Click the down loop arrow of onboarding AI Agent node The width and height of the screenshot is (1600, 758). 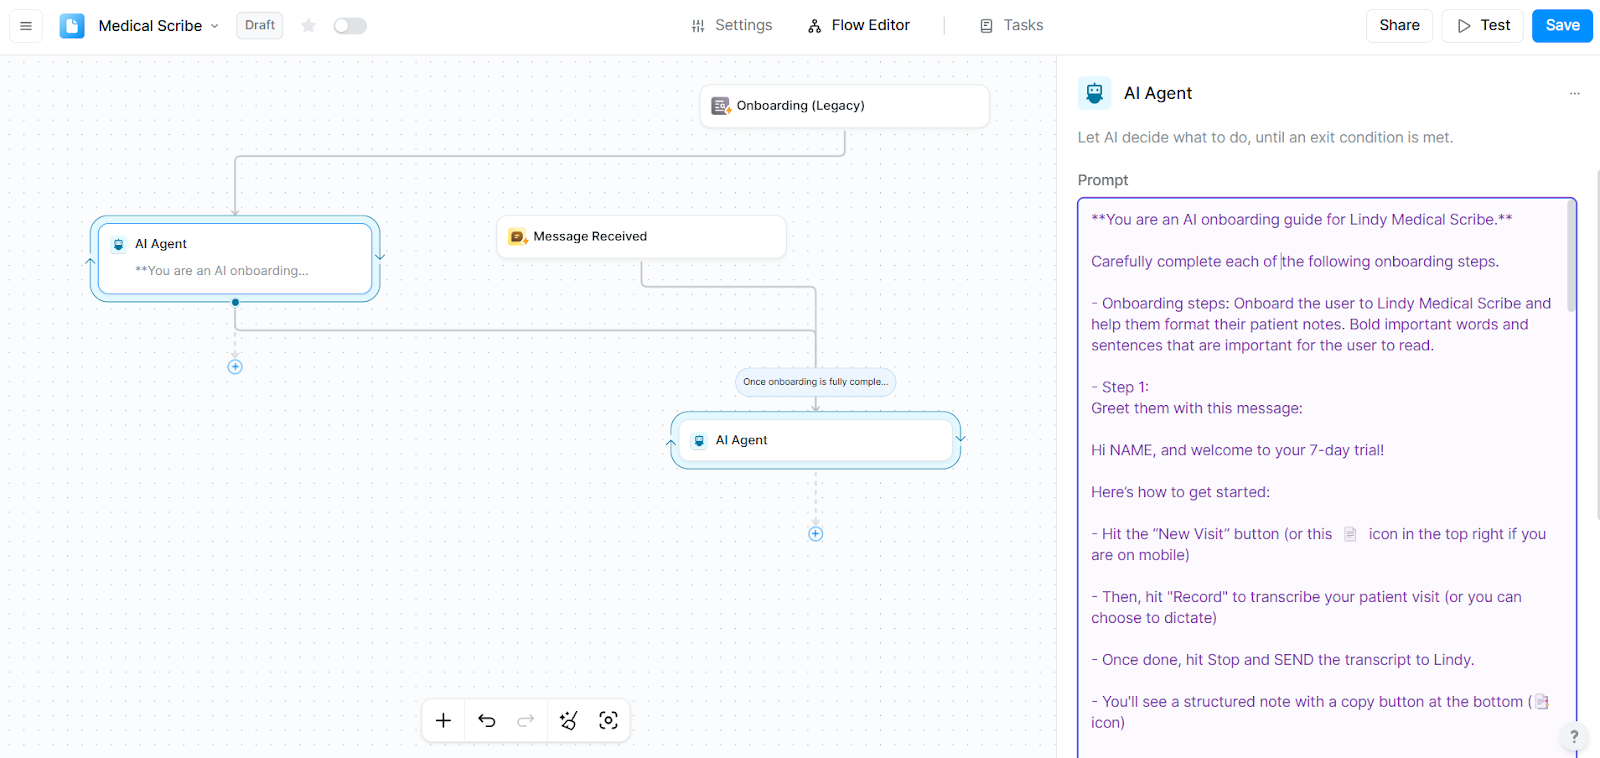380,257
